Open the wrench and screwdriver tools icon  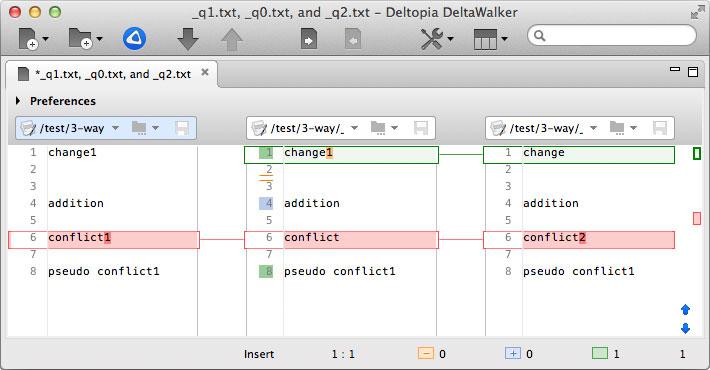(432, 39)
